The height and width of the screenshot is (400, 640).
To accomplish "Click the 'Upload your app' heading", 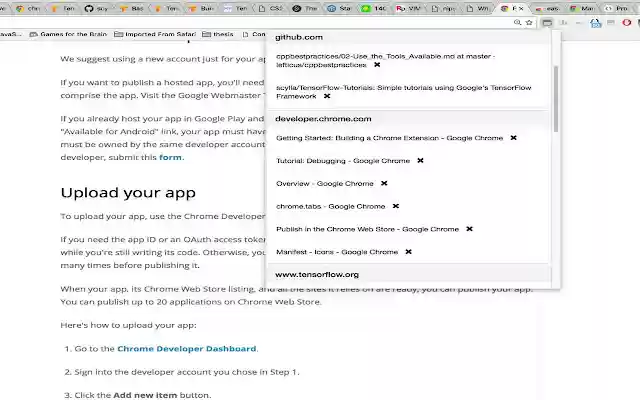I will pos(128,193).
